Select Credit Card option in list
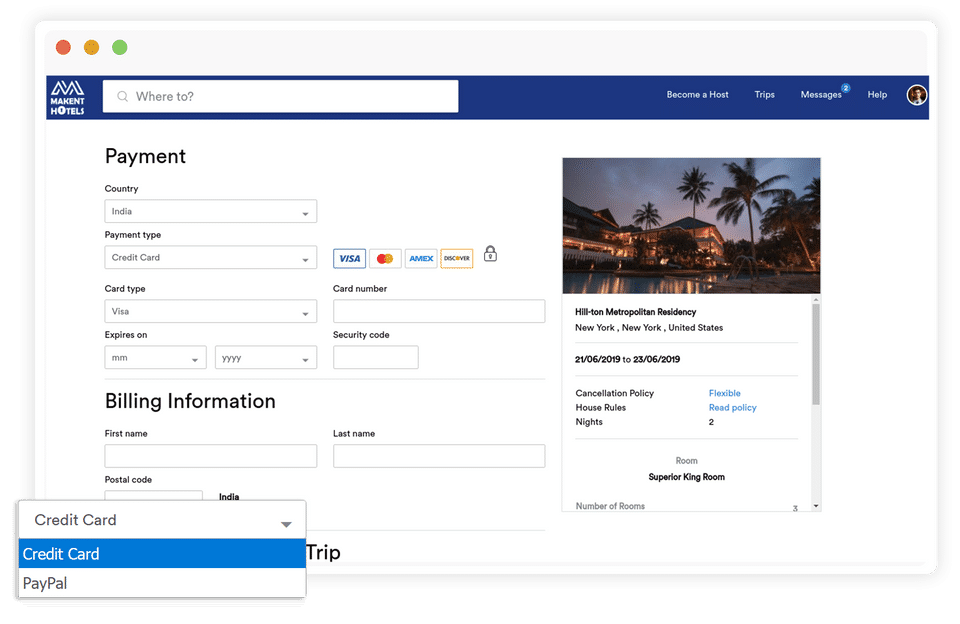 (162, 554)
